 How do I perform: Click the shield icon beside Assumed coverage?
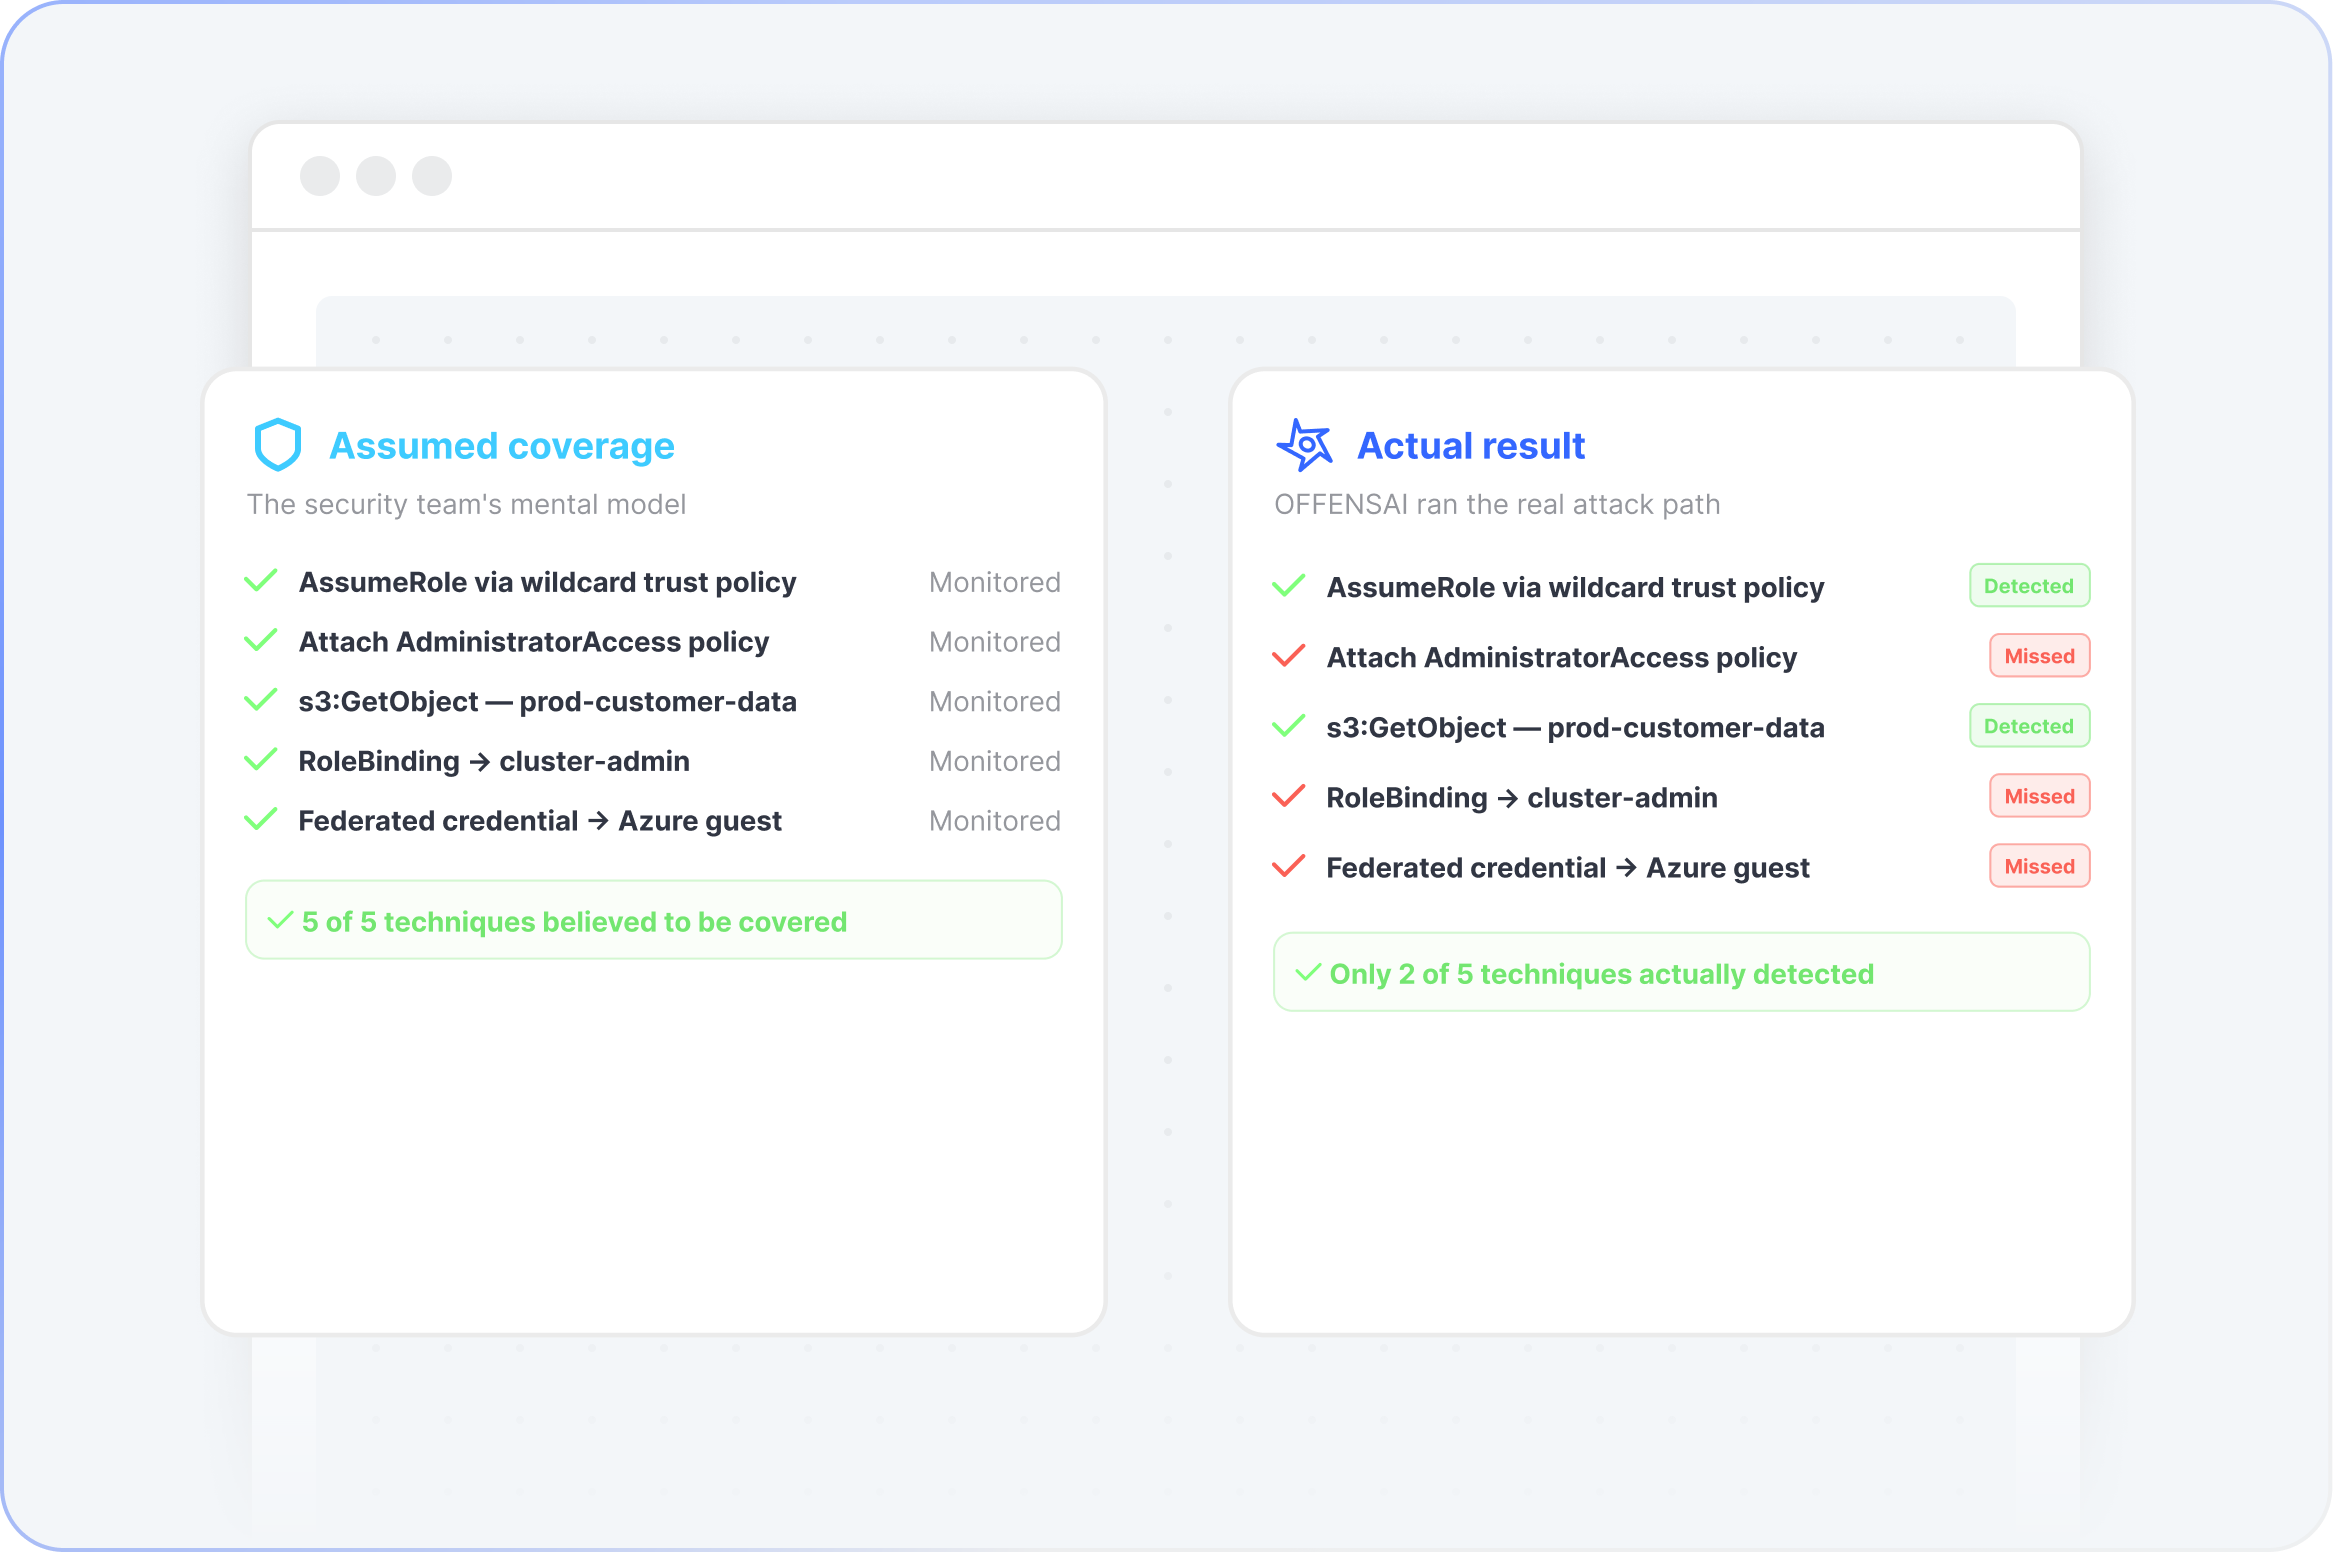point(278,445)
